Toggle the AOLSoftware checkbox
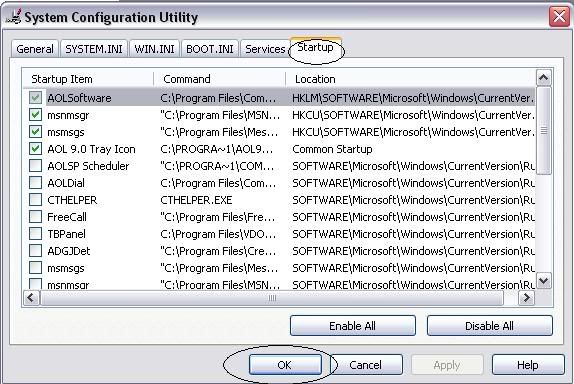 pos(36,98)
